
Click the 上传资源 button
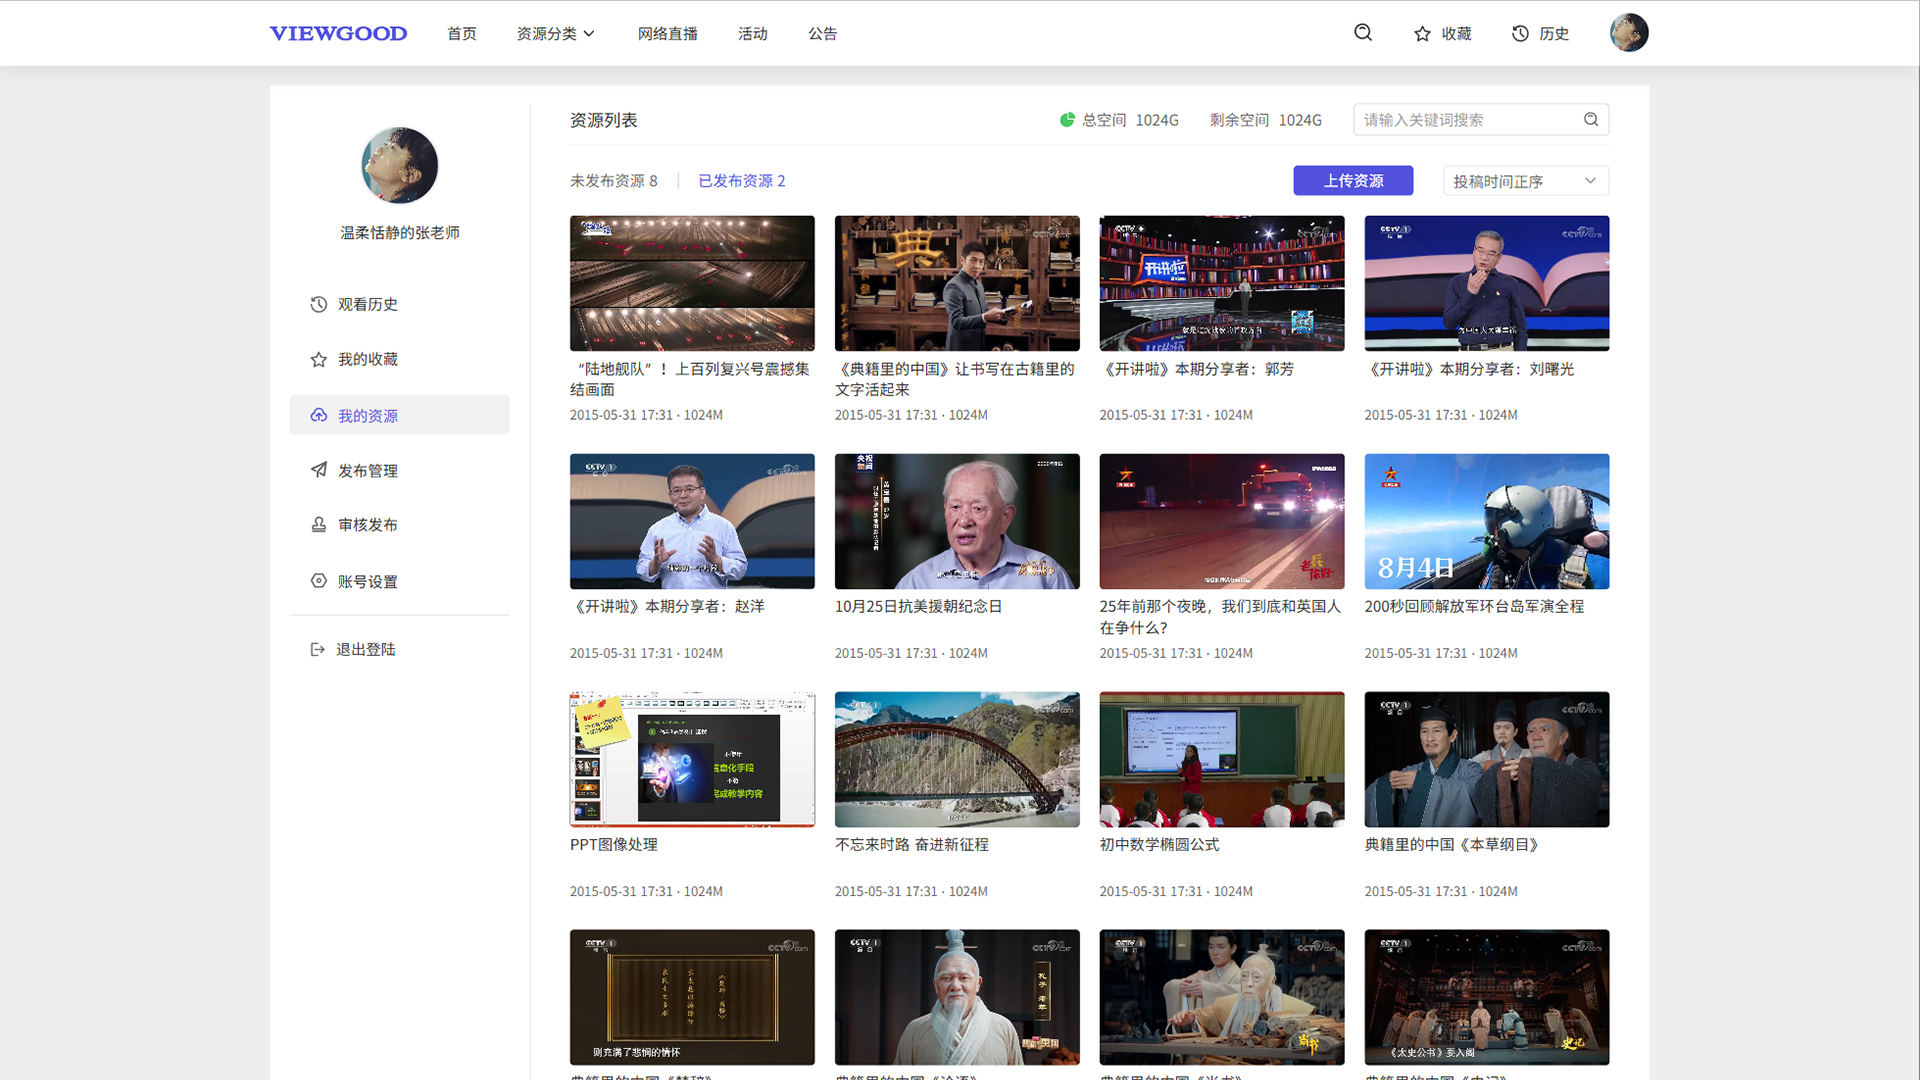click(x=1353, y=181)
